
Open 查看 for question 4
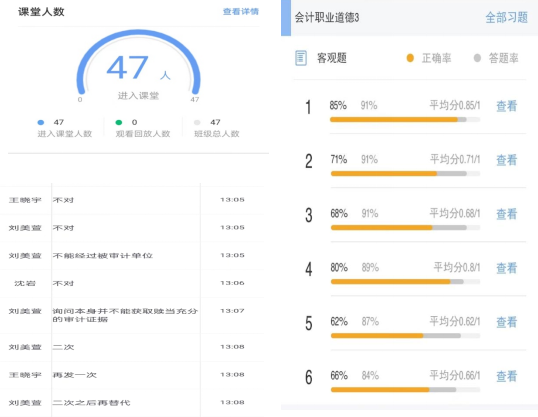click(506, 268)
